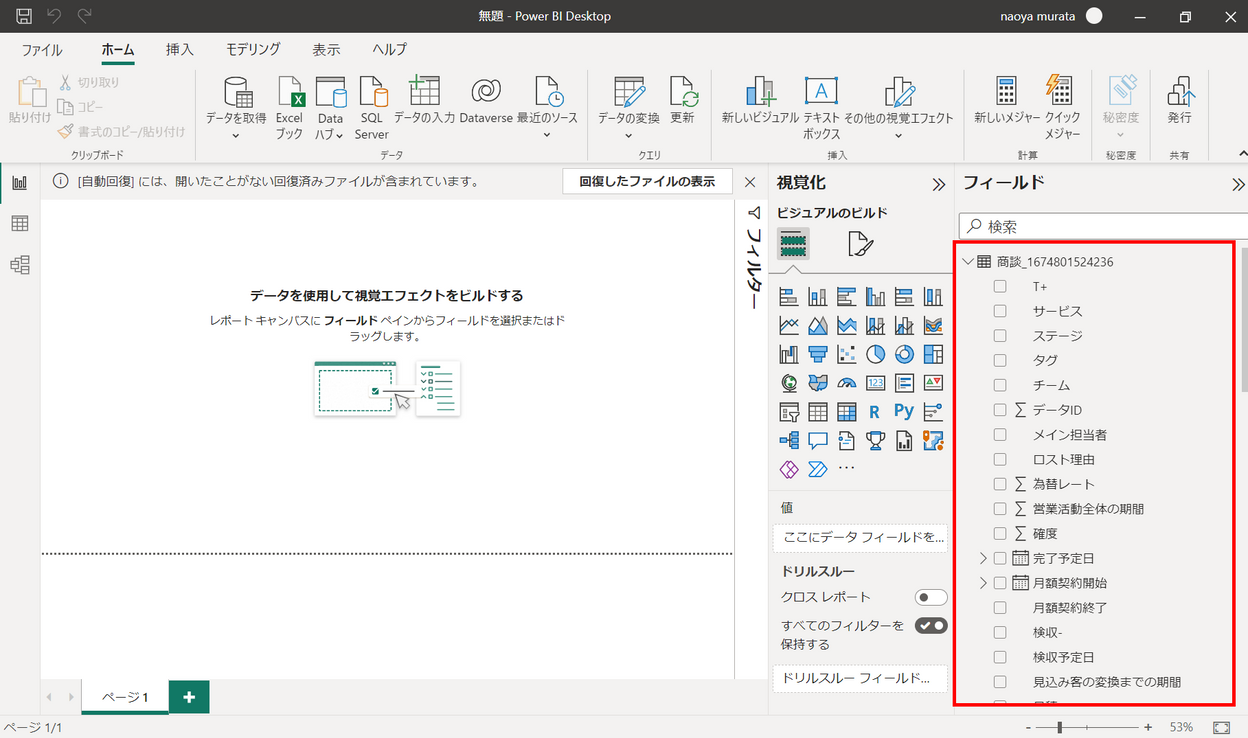Open データの入力 to enter data
The height and width of the screenshot is (738, 1248).
(424, 100)
